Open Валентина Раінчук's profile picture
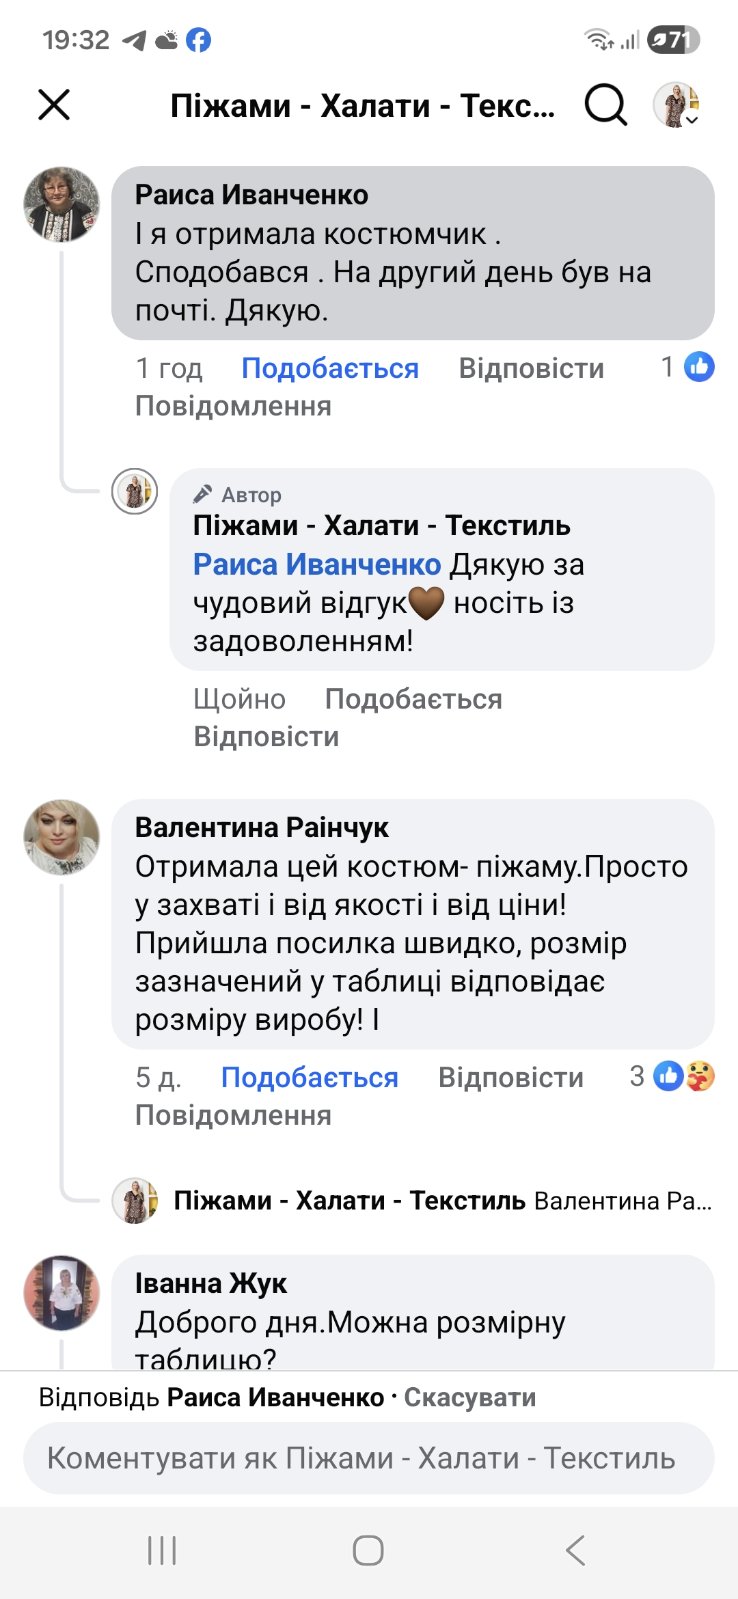This screenshot has height=1599, width=738. 62,838
